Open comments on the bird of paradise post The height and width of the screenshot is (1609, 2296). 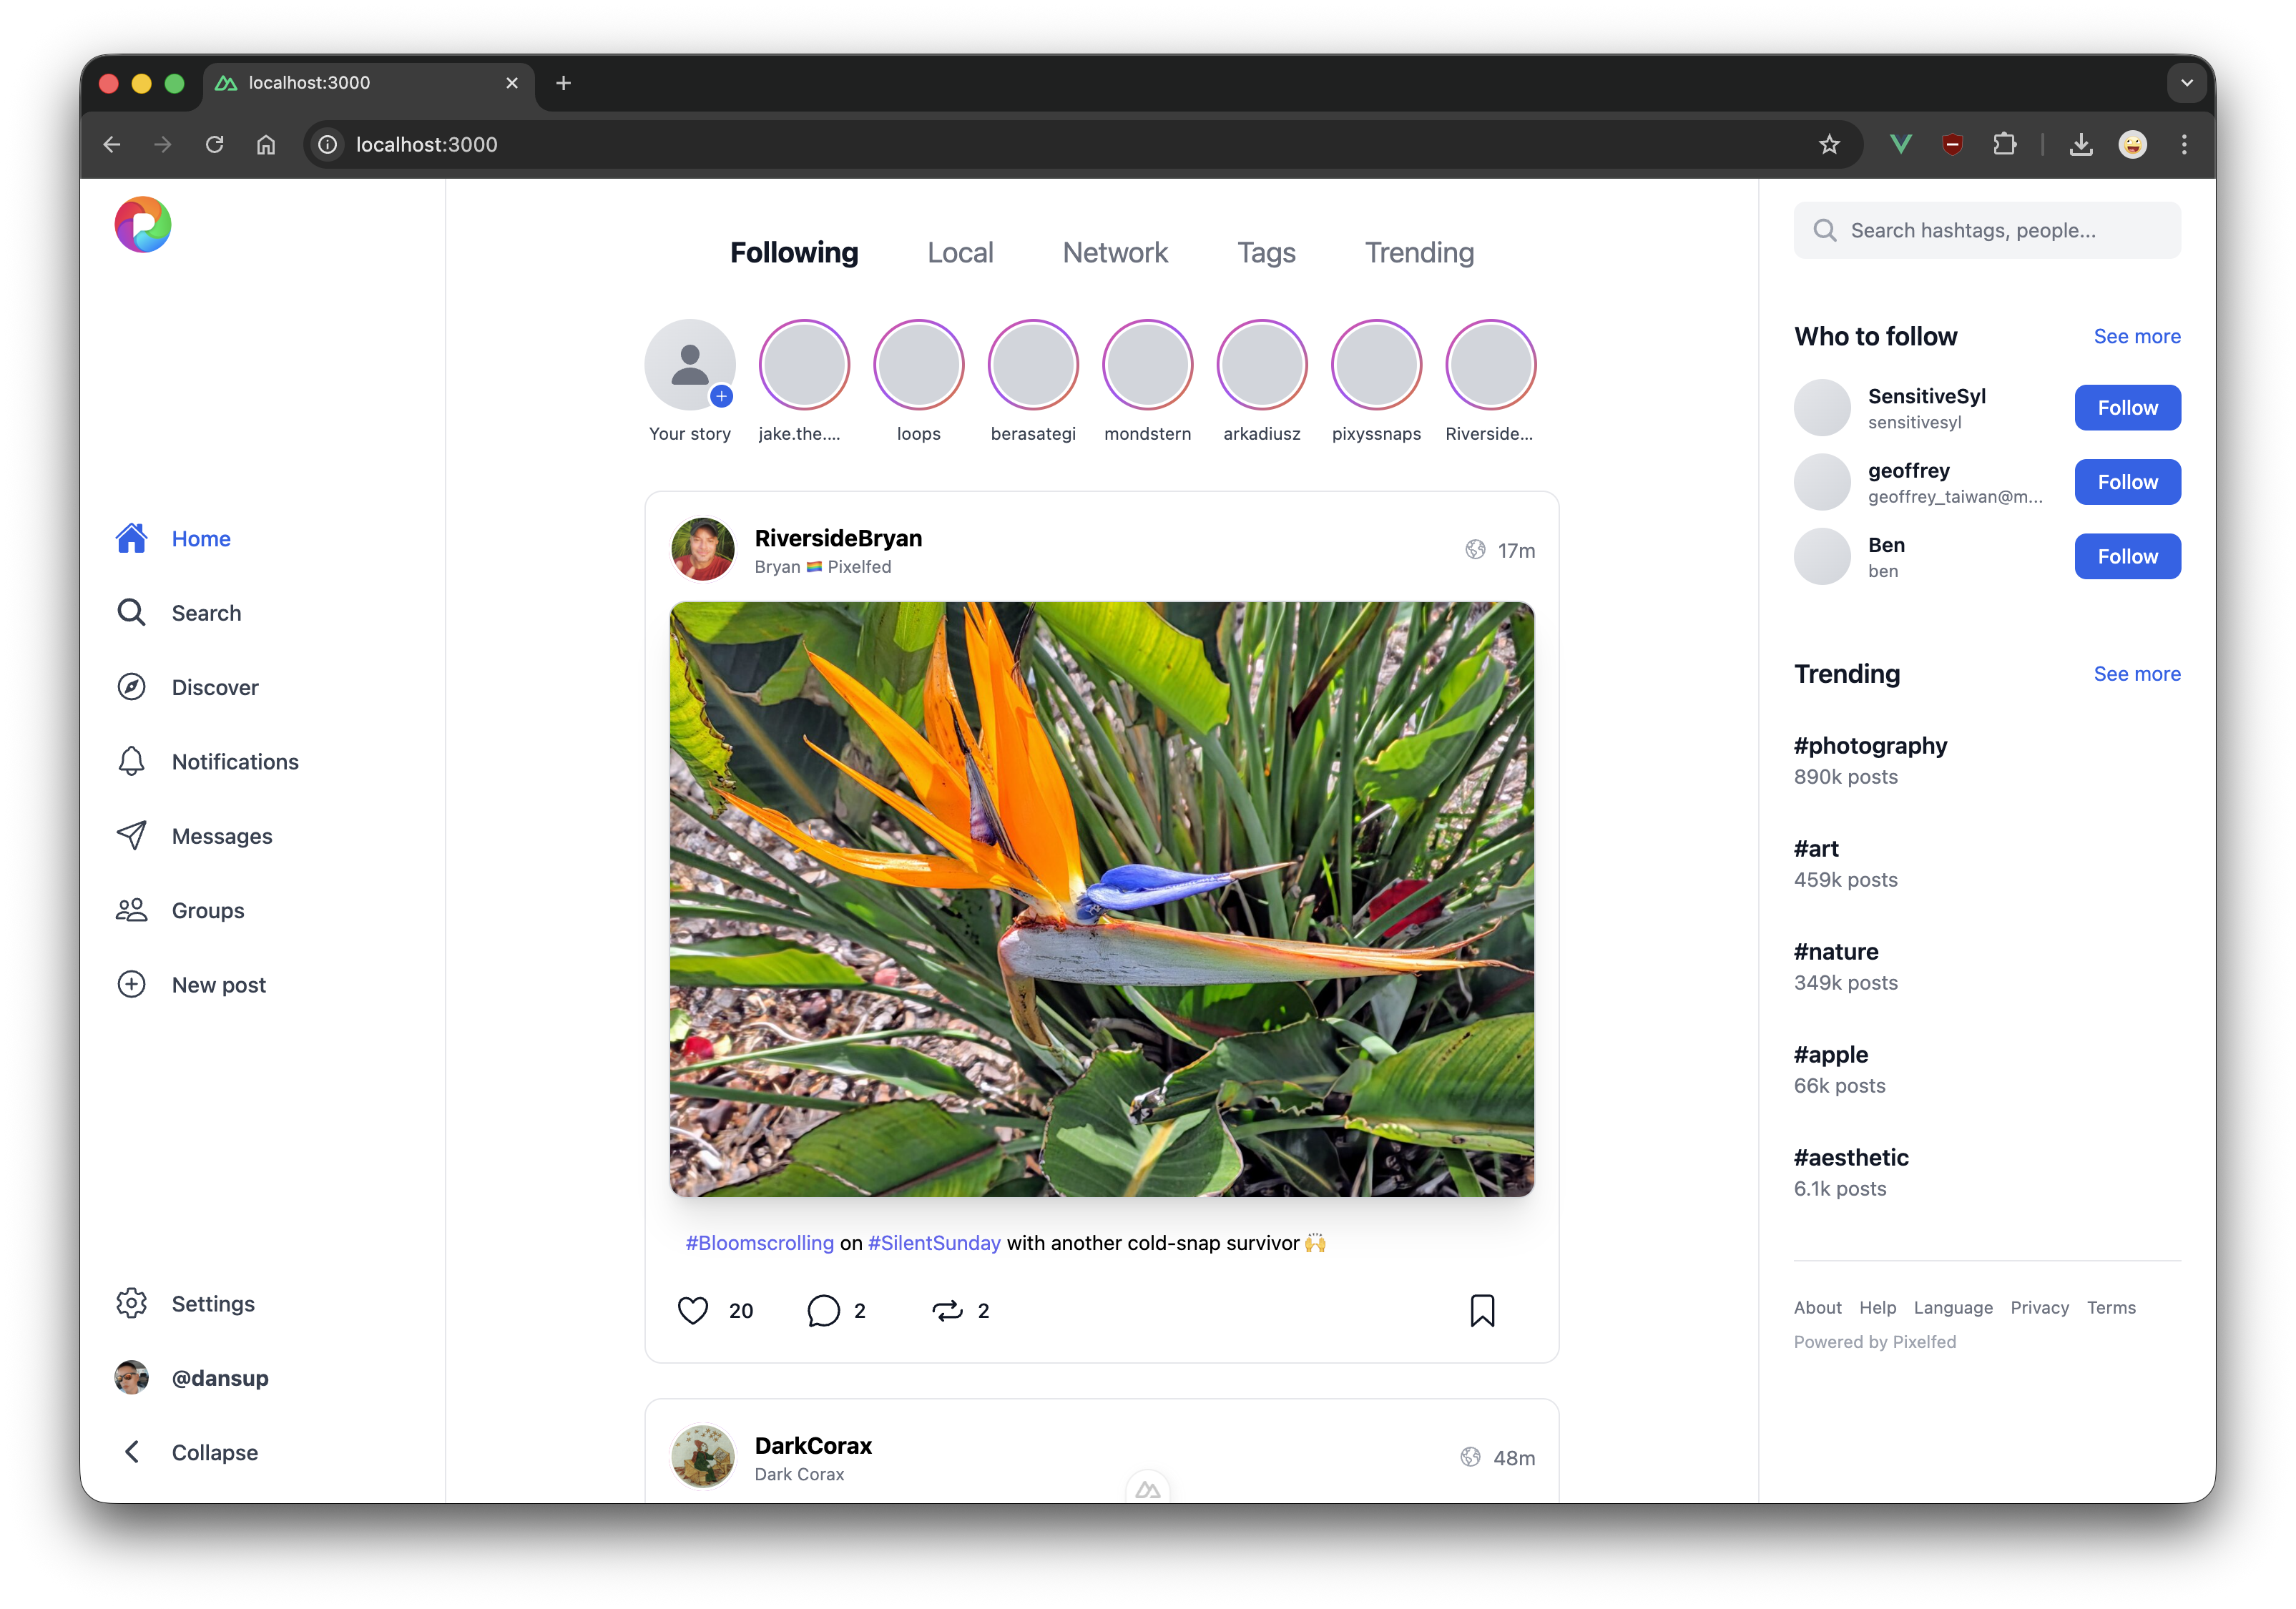tap(823, 1310)
